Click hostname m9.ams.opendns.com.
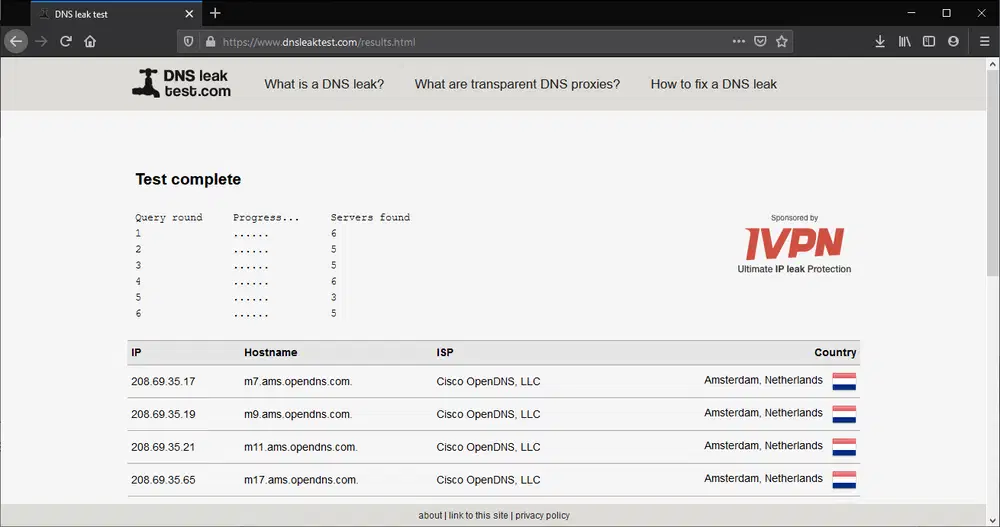This screenshot has height=527, width=1000. tap(298, 414)
